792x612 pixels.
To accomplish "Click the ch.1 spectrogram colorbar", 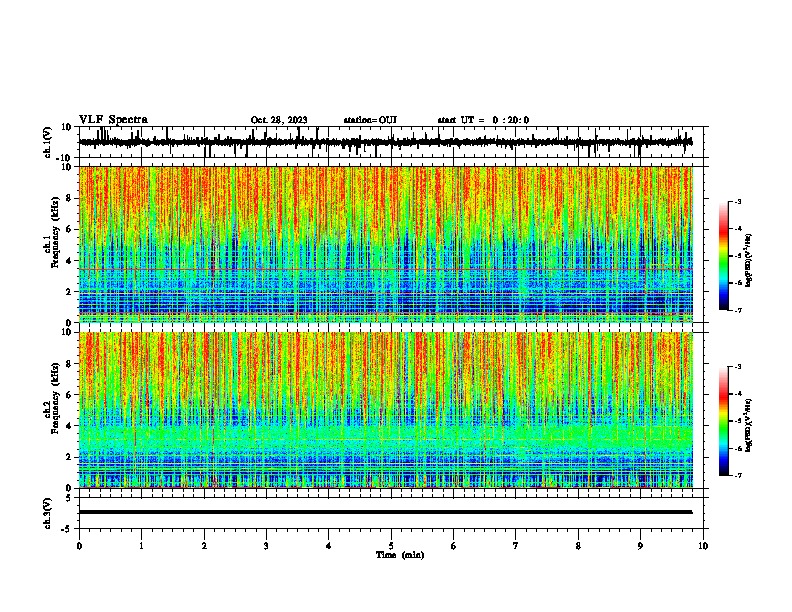I will click(724, 256).
